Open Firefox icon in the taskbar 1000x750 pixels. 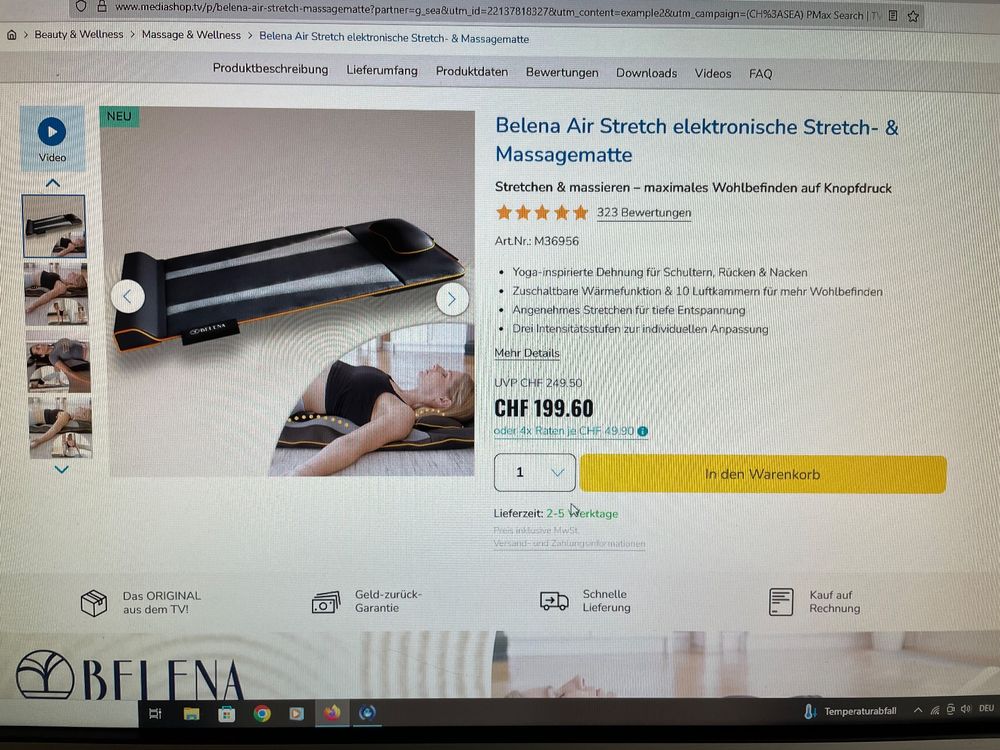(x=332, y=713)
